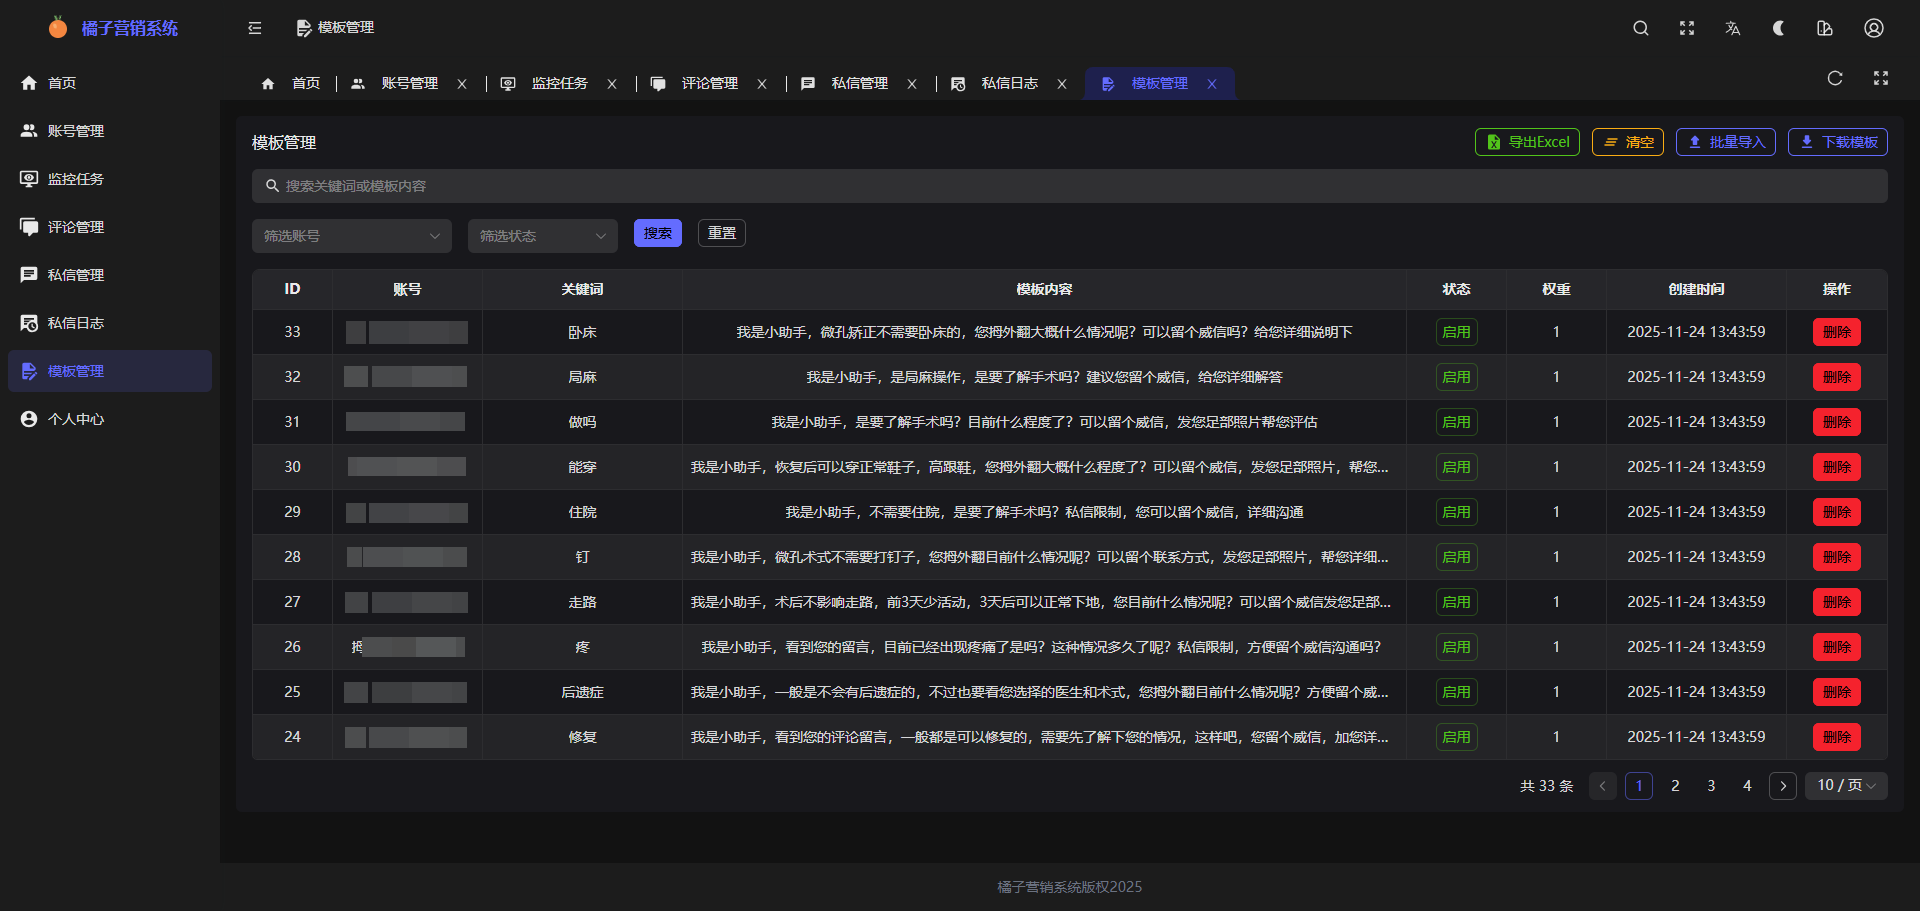Screen dimensions: 1920x911
Task: Go to page 3 of the table
Action: click(1711, 786)
